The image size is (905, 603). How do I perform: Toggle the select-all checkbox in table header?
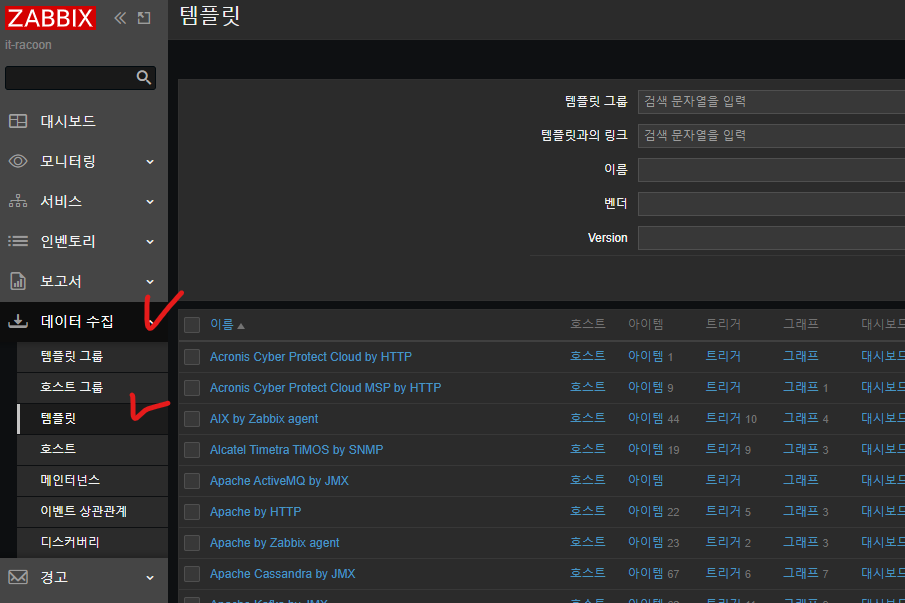192,325
